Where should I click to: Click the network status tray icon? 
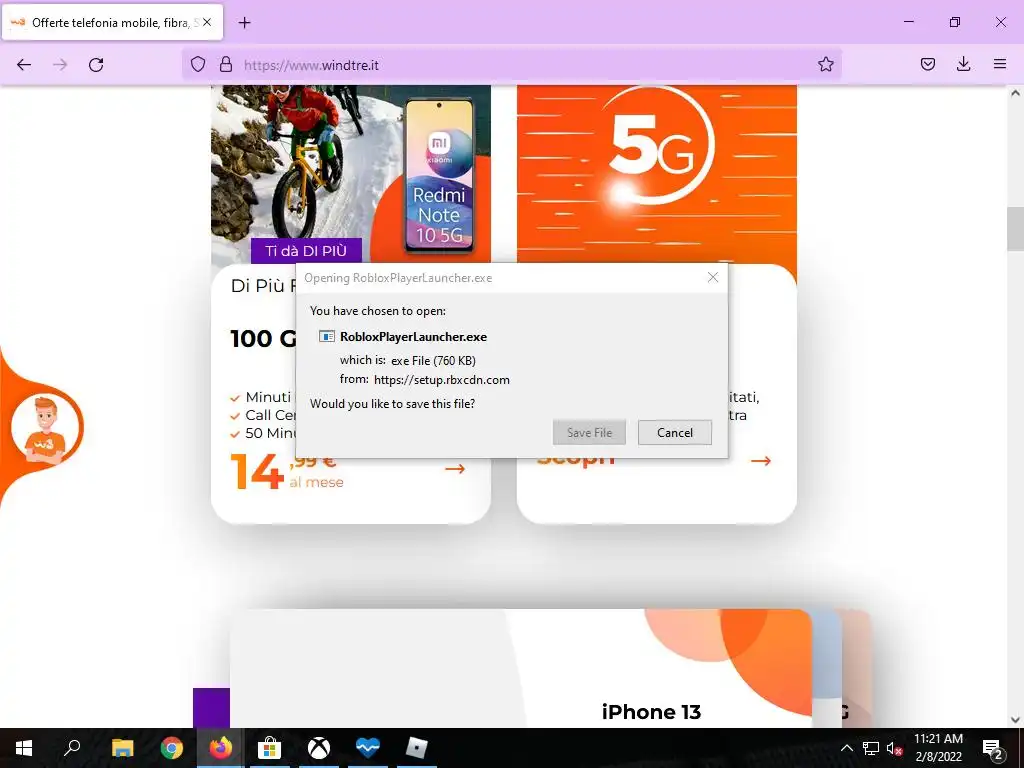click(871, 748)
